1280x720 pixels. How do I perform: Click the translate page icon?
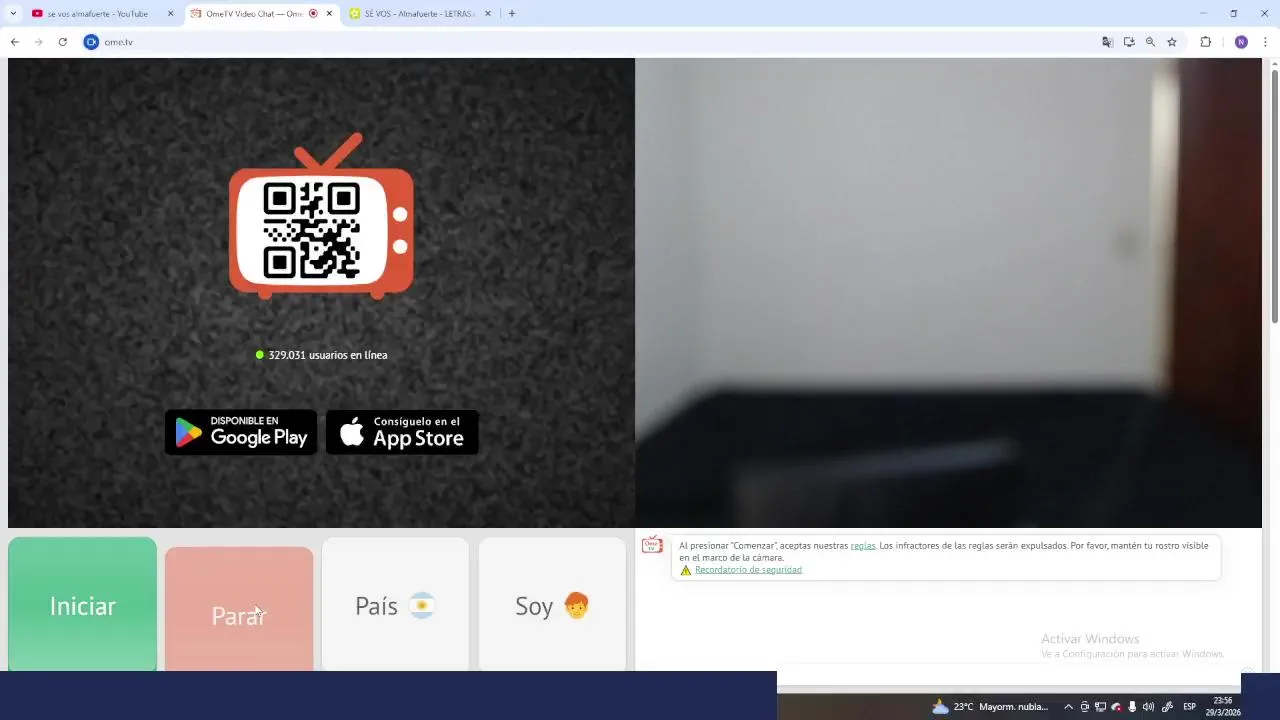click(x=1107, y=42)
